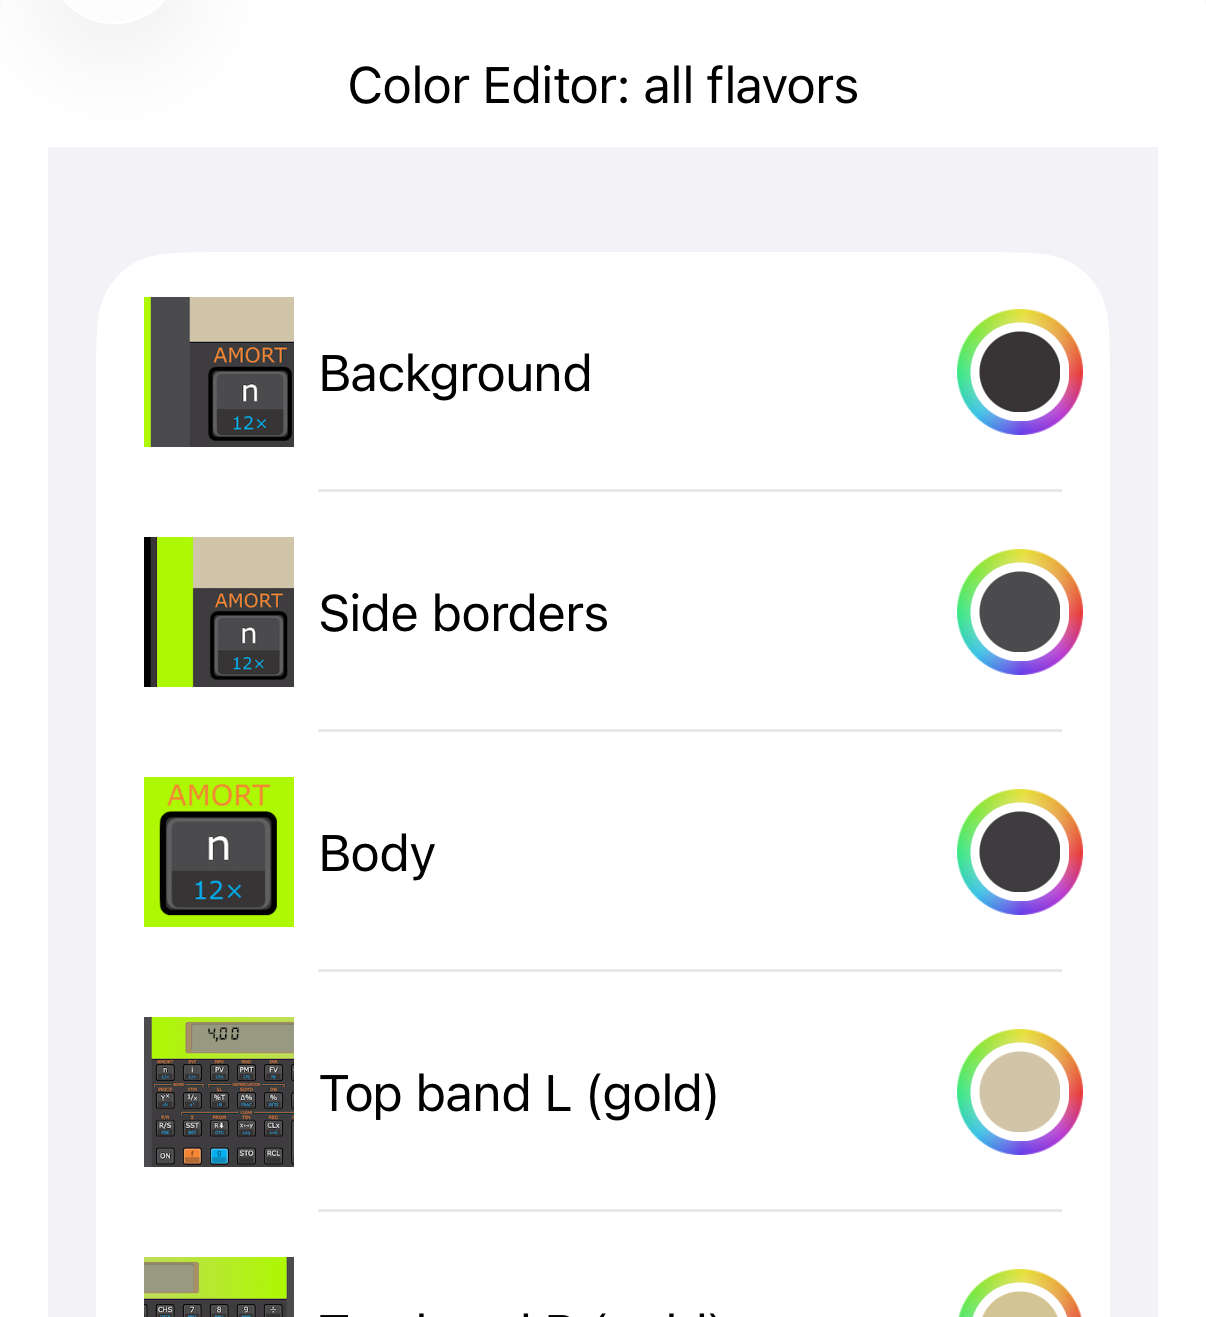Tap the Top band L gold color well
The height and width of the screenshot is (1317, 1206).
click(x=1019, y=1092)
